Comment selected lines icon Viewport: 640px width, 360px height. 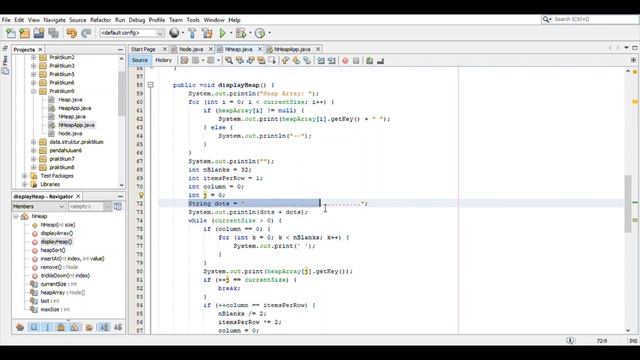[369, 60]
